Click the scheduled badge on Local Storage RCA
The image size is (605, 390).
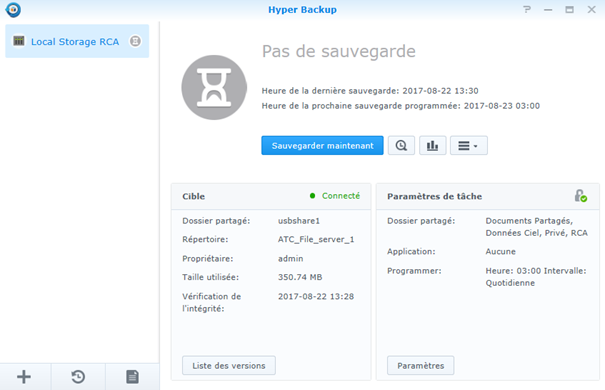click(135, 41)
